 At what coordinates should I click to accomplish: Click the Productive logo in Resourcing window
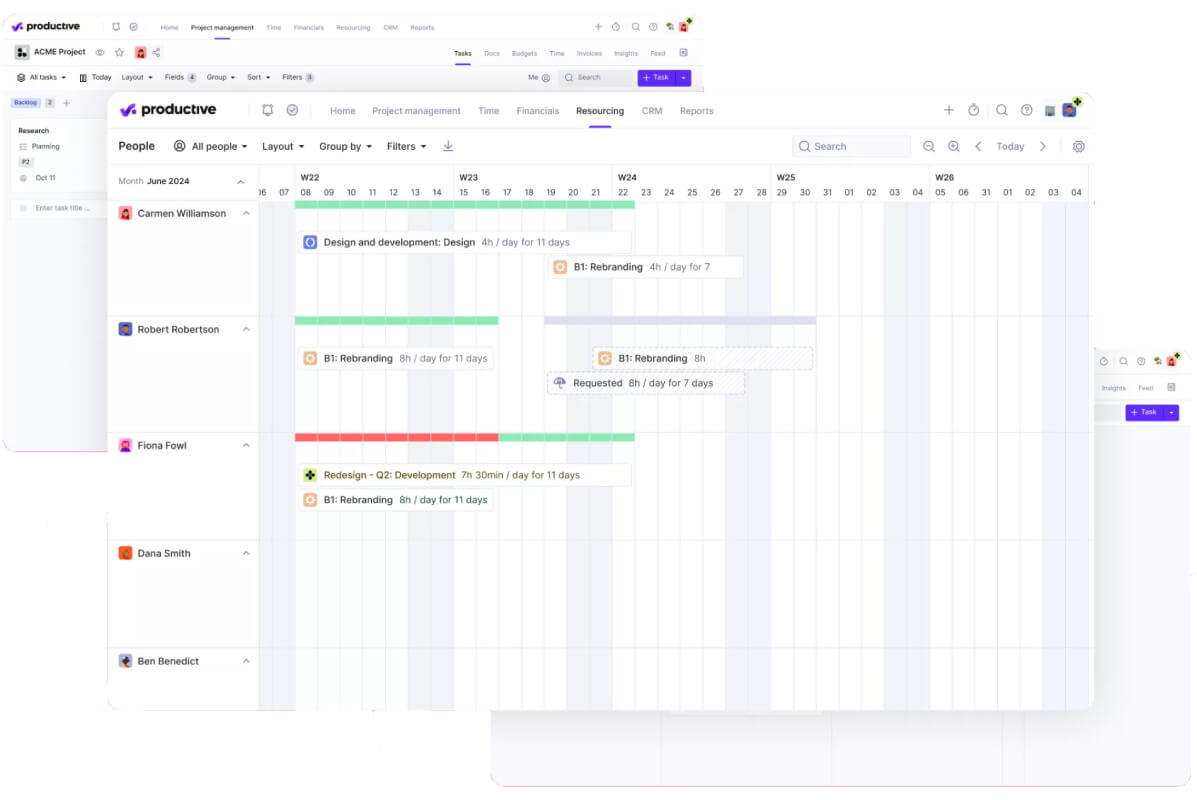pyautogui.click(x=168, y=110)
